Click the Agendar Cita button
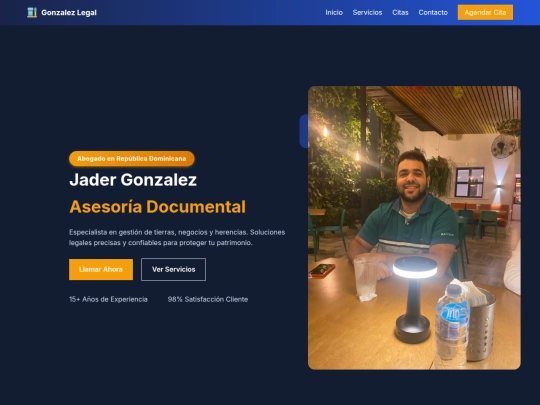This screenshot has width=540, height=405. pyautogui.click(x=485, y=12)
